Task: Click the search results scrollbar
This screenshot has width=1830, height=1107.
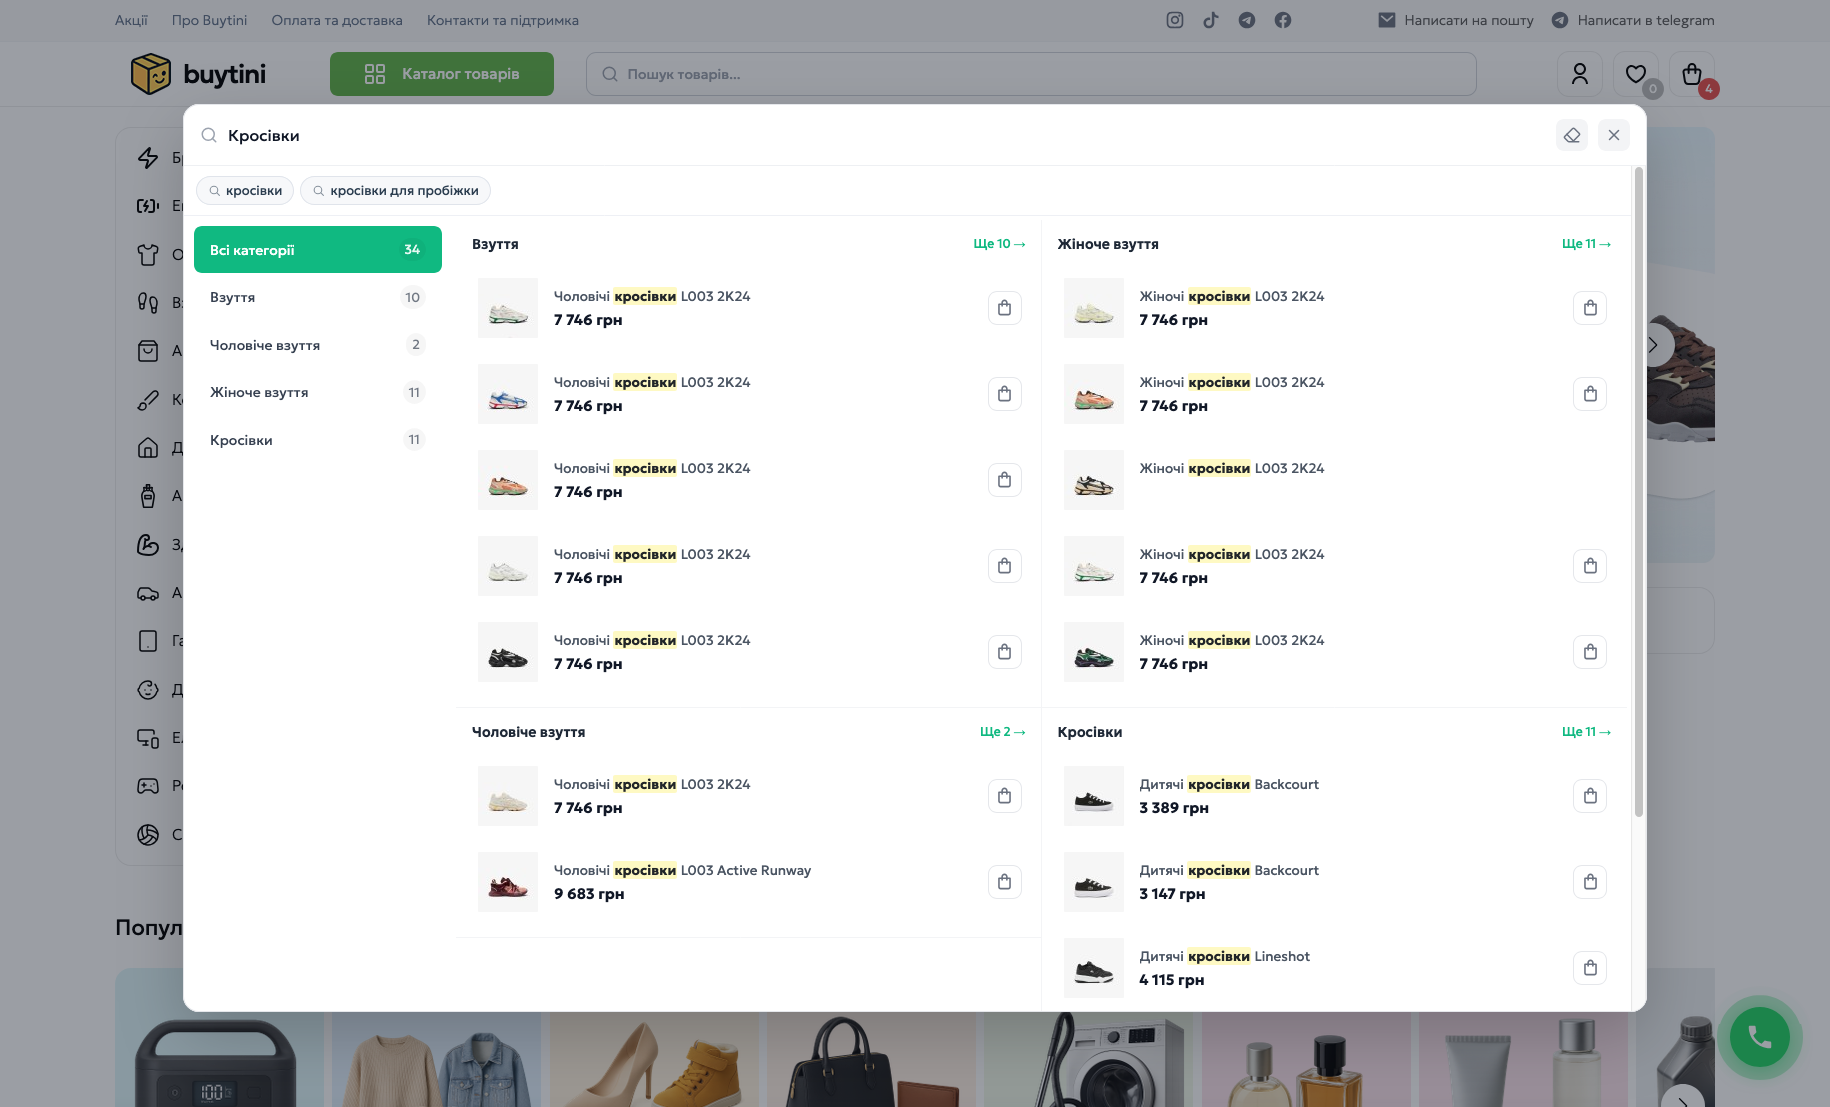Action: (1638, 492)
